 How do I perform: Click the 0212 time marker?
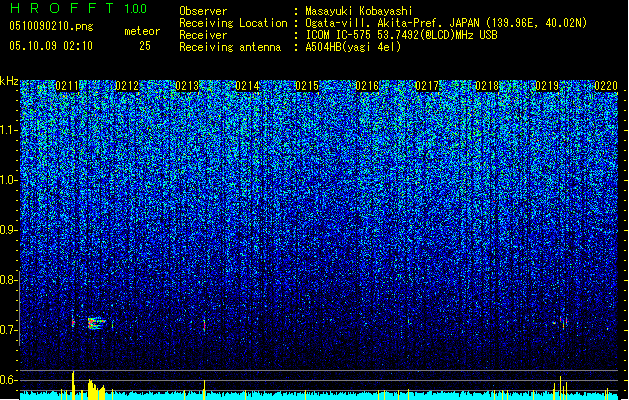[127, 86]
